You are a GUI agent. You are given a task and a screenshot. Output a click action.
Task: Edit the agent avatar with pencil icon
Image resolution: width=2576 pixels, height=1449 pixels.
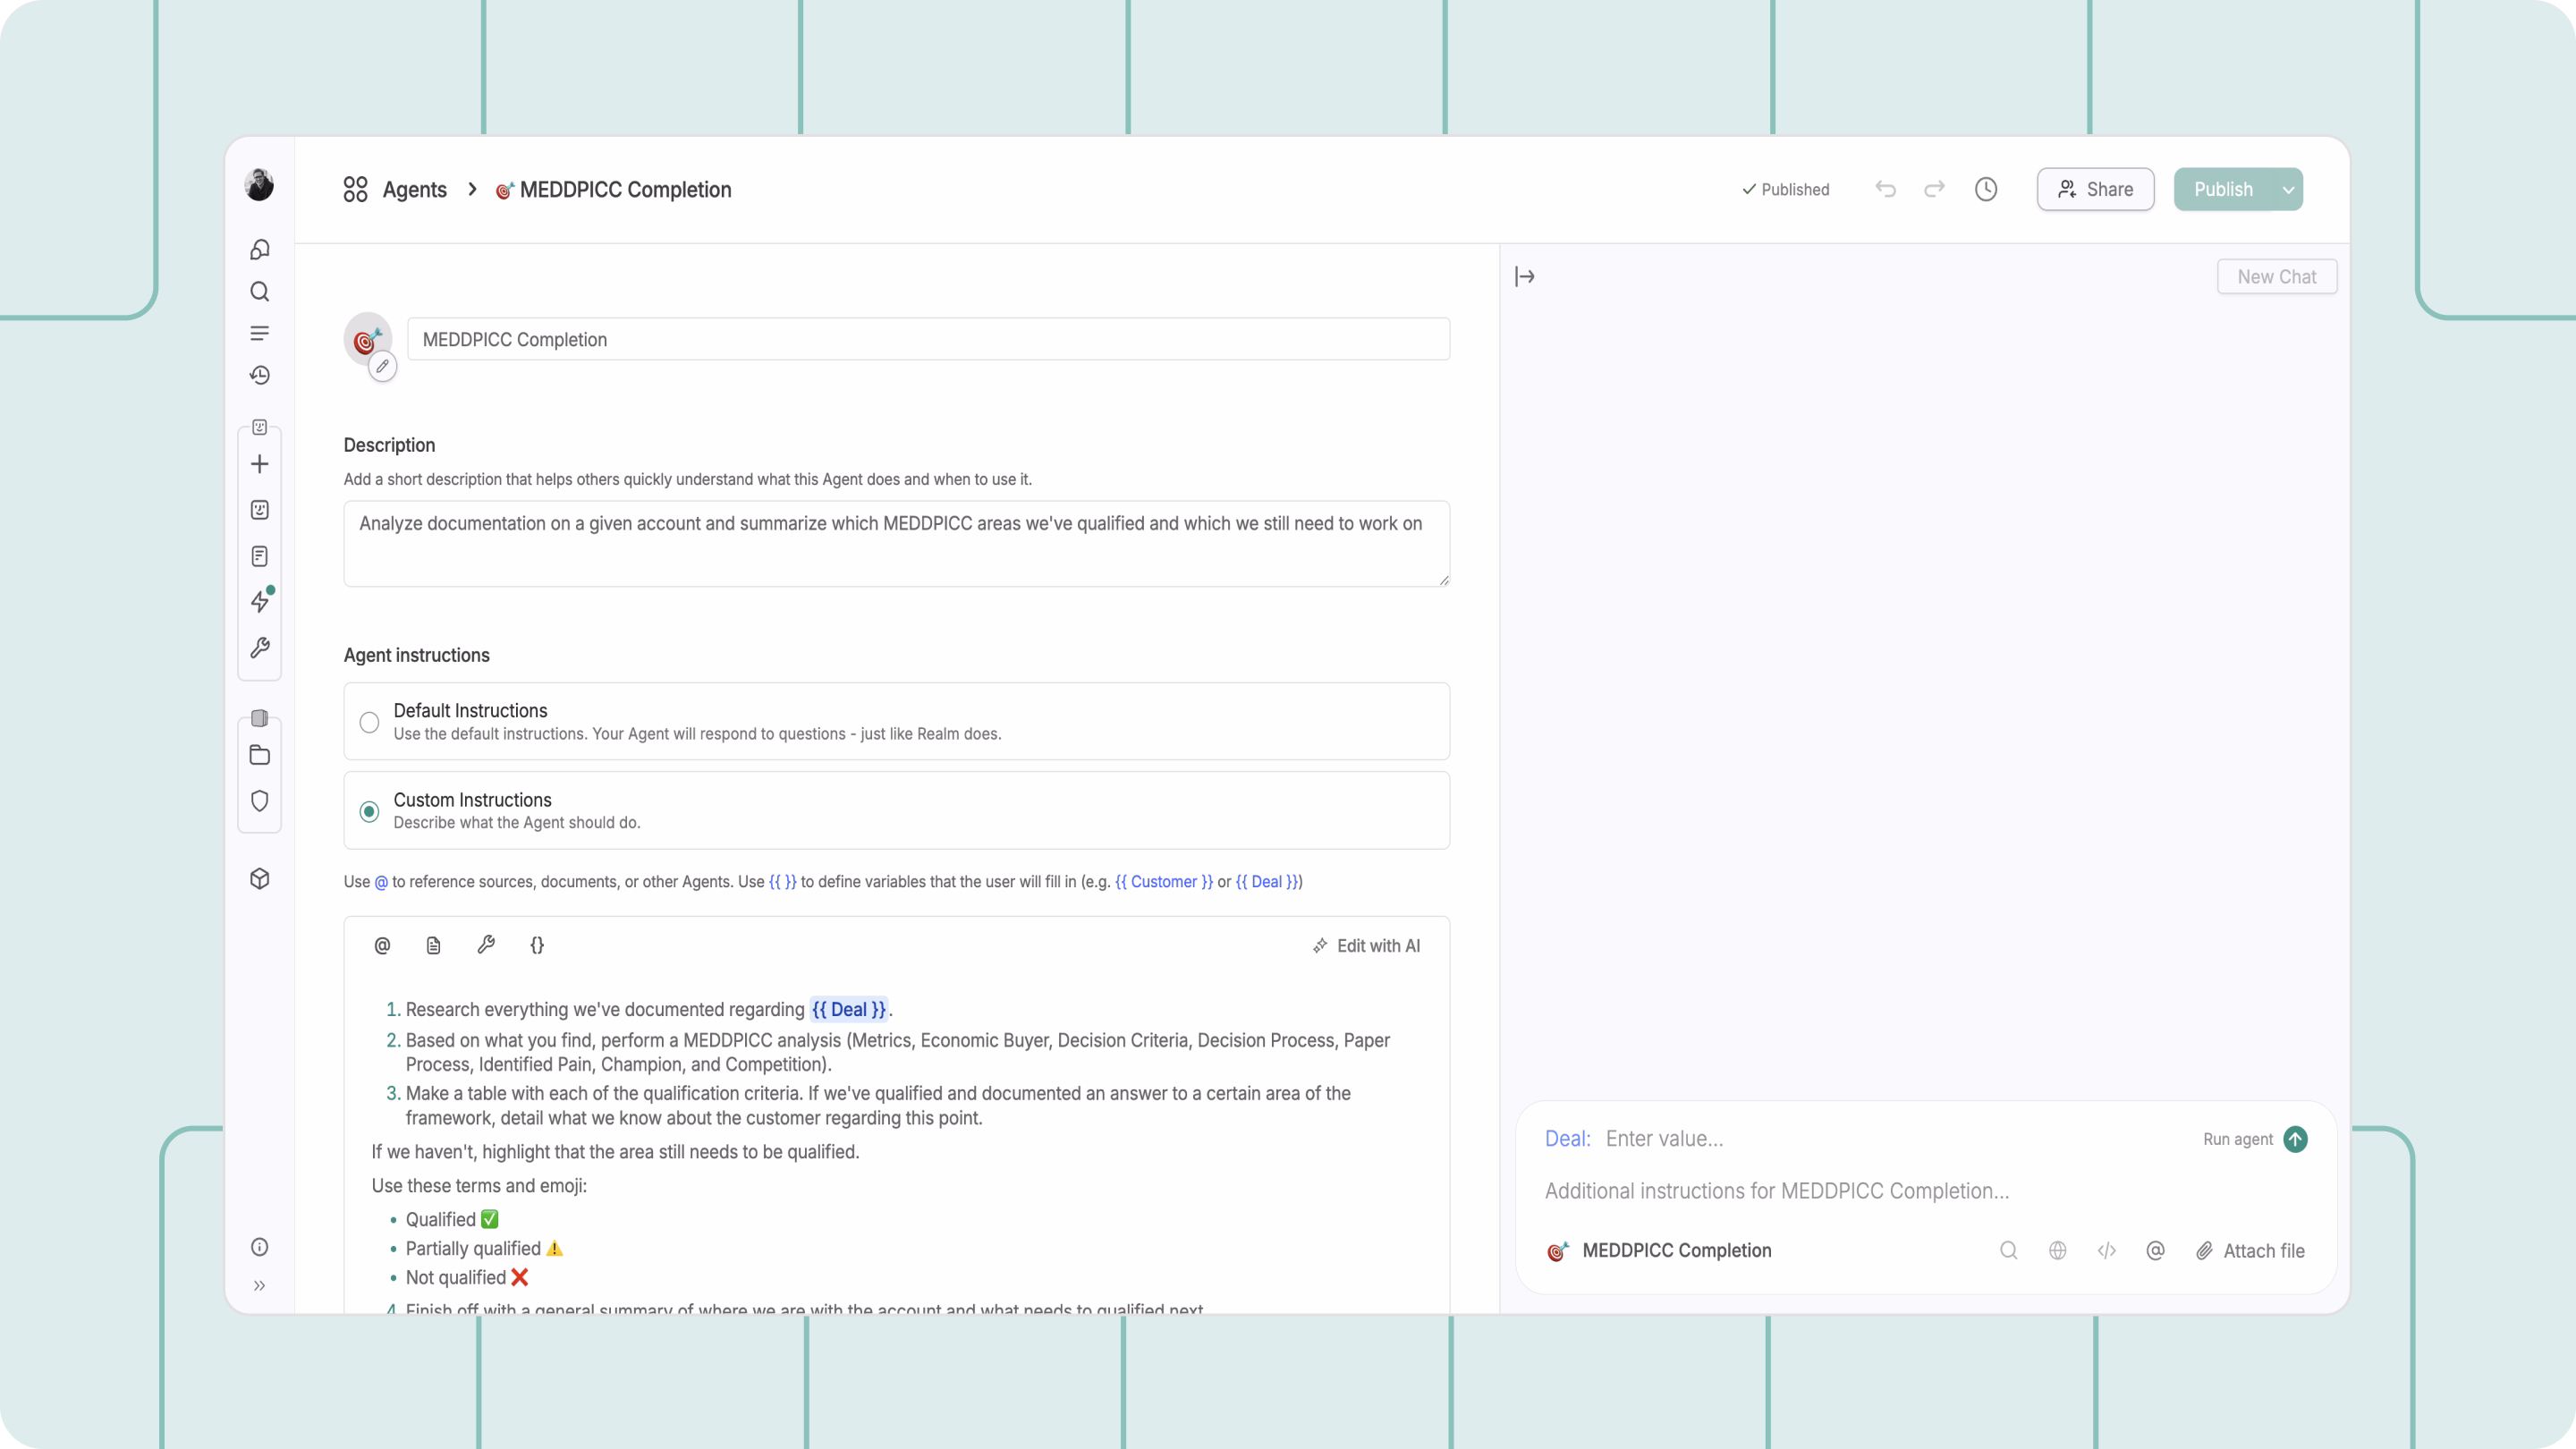click(382, 367)
